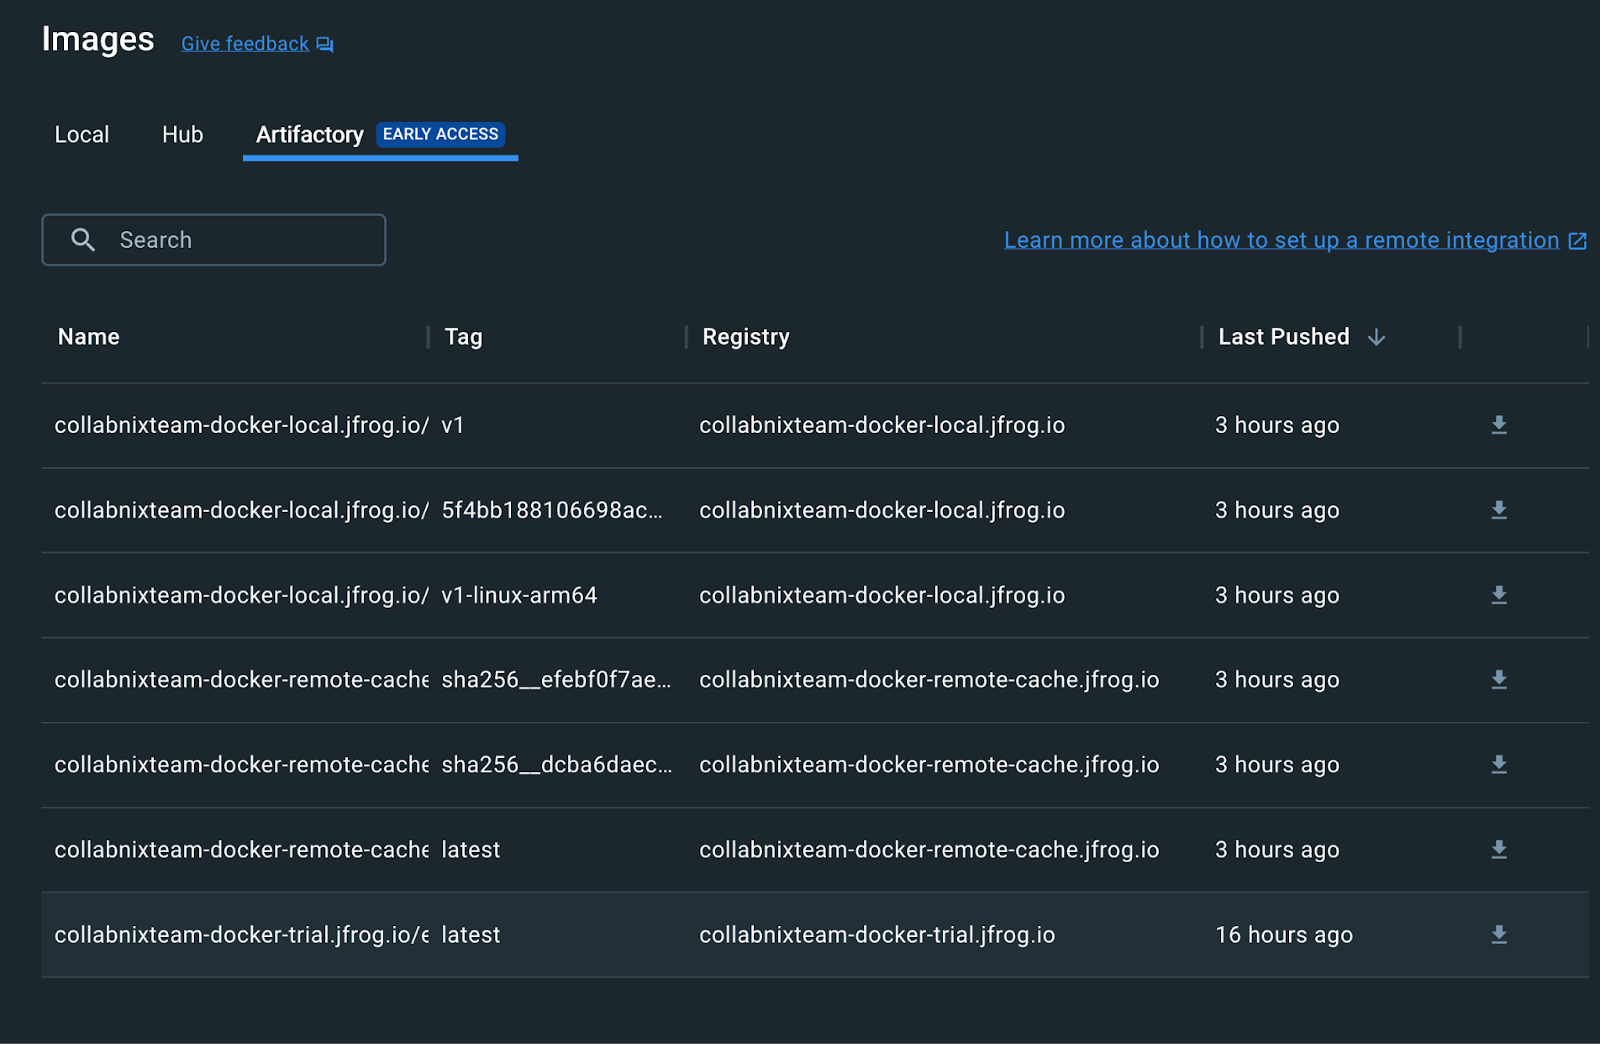Download the v1-linux-arm64 image
The image size is (1600, 1044).
[x=1499, y=595]
